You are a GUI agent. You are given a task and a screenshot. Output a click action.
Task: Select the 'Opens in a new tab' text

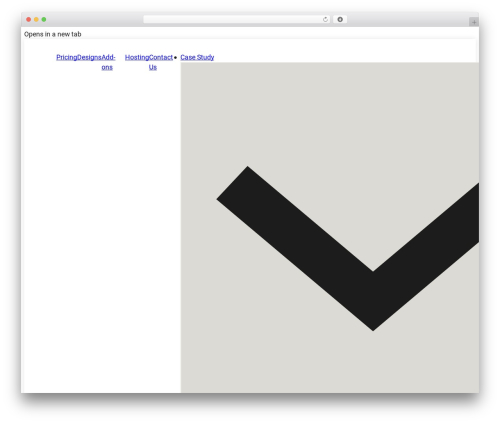point(53,34)
